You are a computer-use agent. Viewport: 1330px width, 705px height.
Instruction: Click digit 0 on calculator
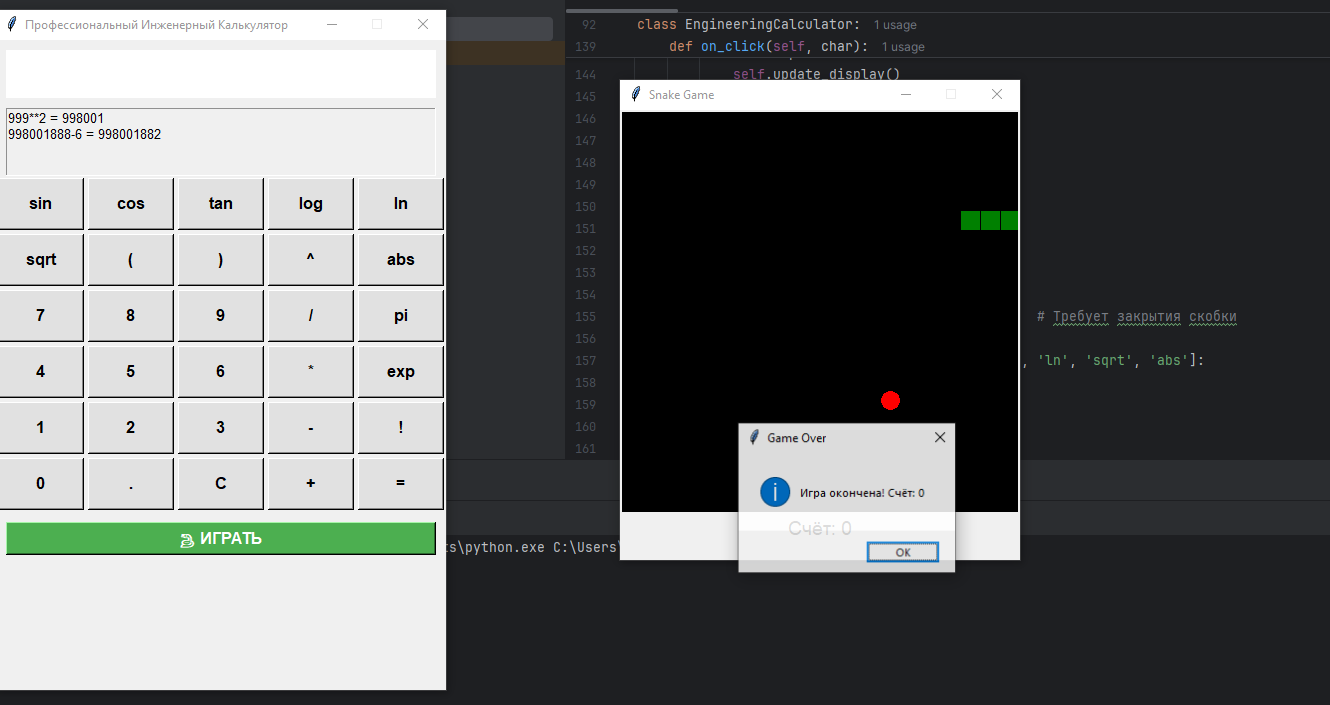(x=40, y=484)
